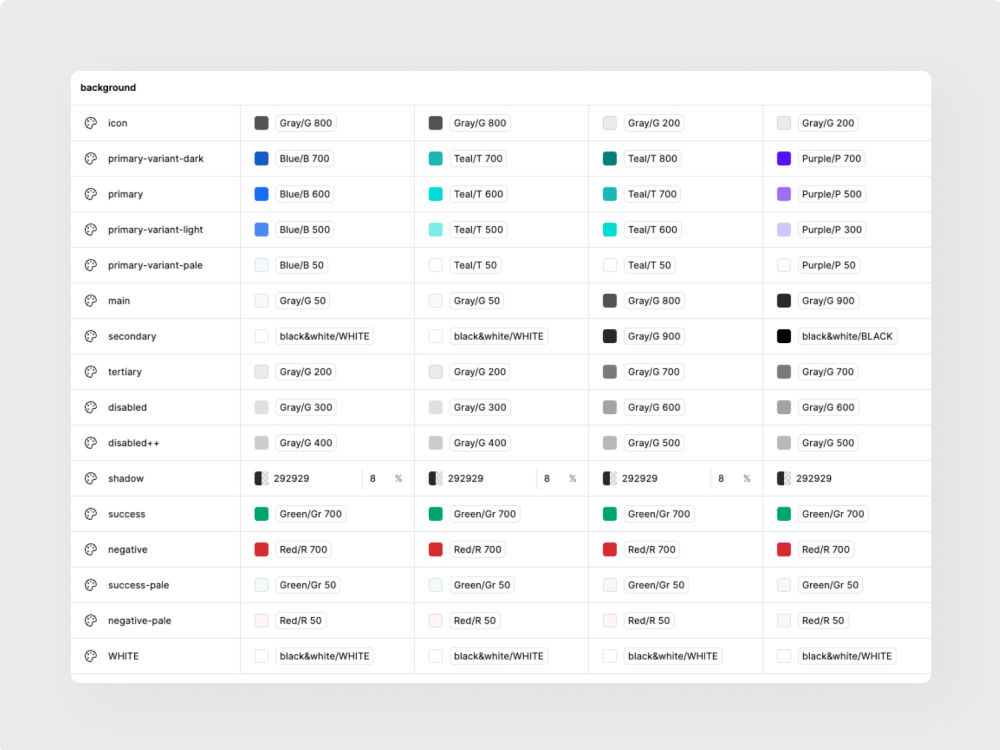Click the Blue/B 600 color swatch
This screenshot has width=1000, height=750.
click(261, 194)
